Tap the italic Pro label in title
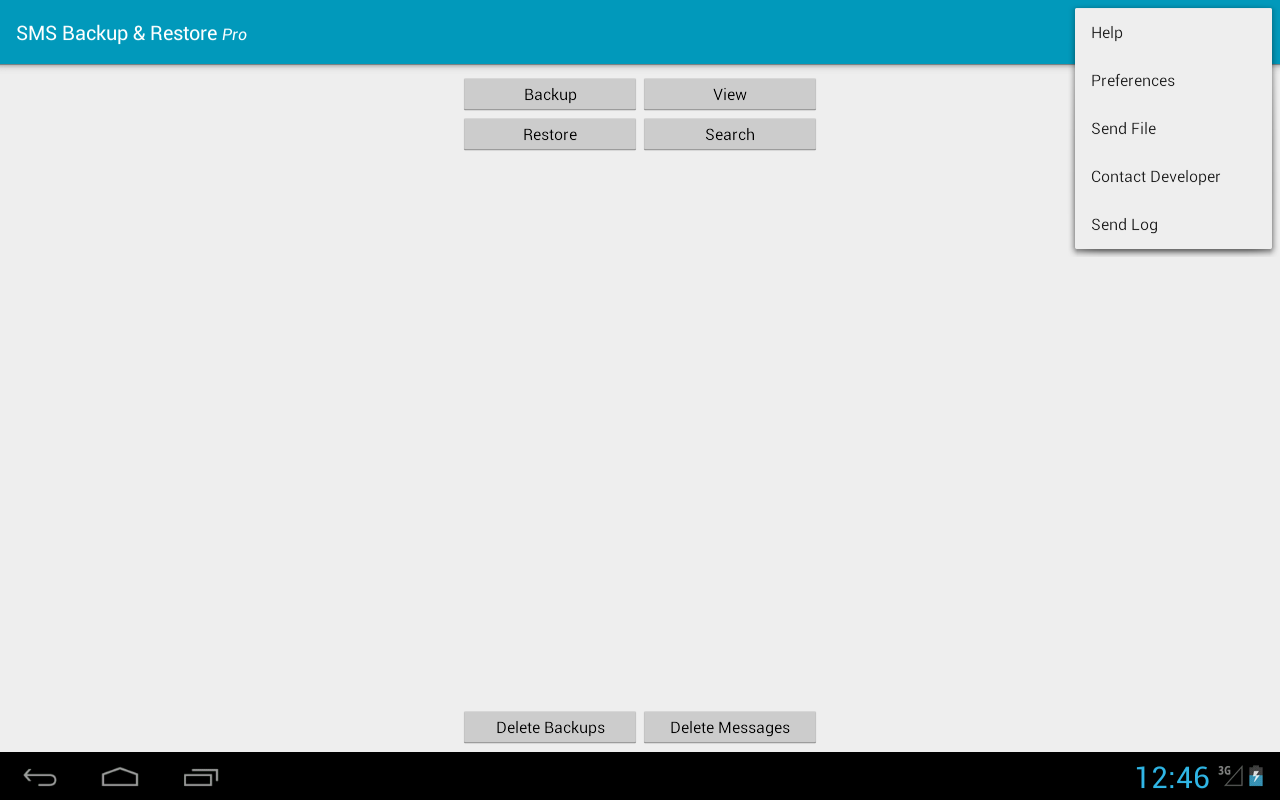Image resolution: width=1280 pixels, height=800 pixels. coord(234,35)
